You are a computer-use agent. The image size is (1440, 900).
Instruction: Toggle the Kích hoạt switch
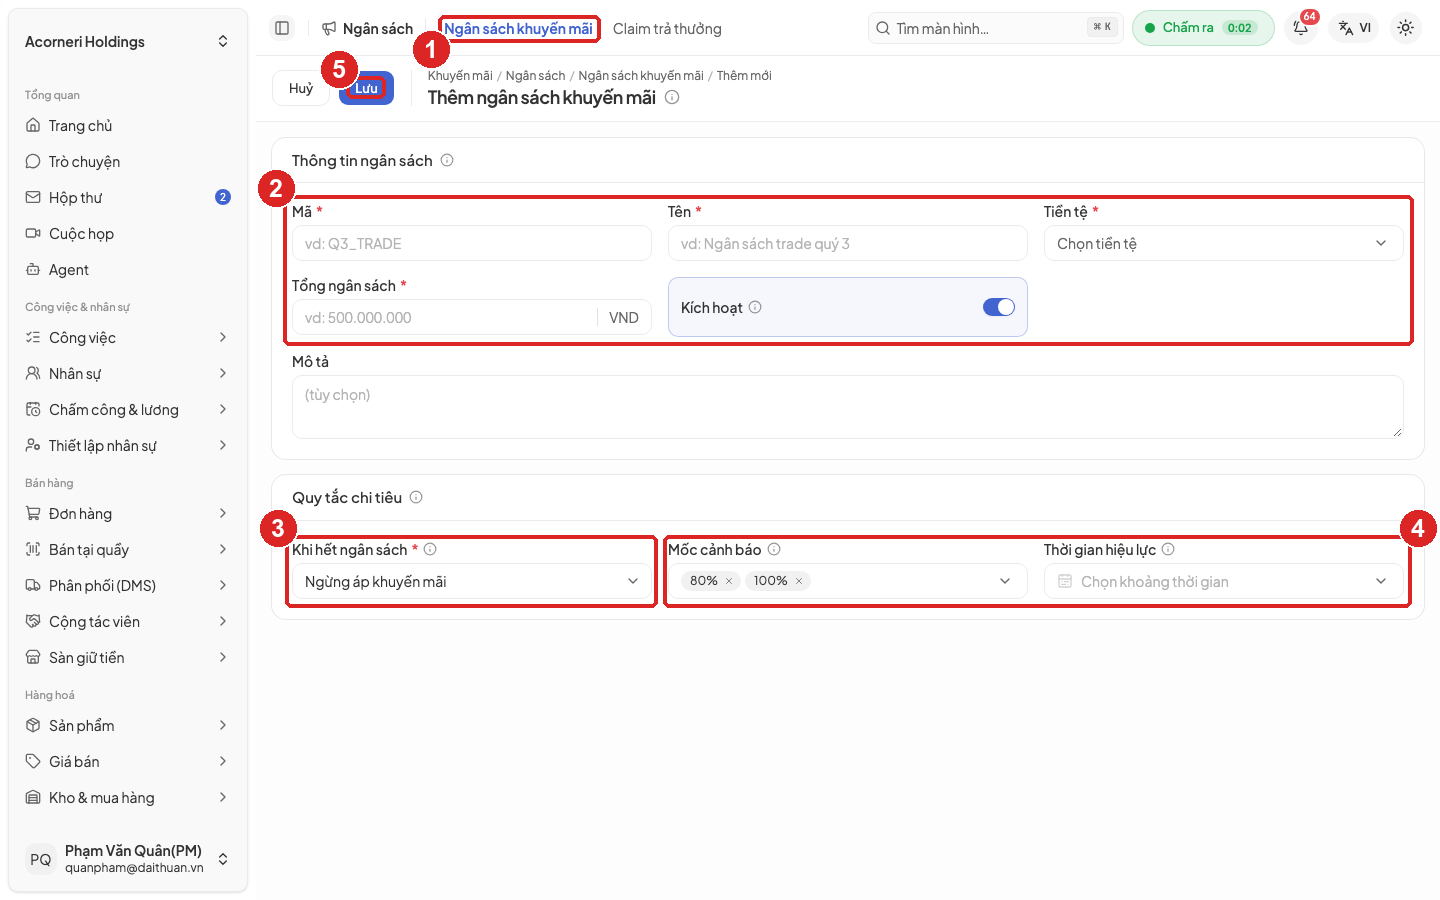[x=999, y=307]
